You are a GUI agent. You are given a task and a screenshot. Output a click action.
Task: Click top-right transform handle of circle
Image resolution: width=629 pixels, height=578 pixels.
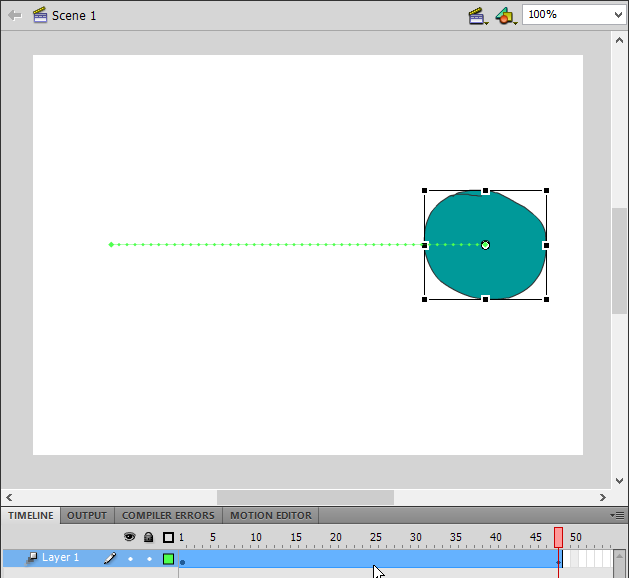[x=546, y=191]
